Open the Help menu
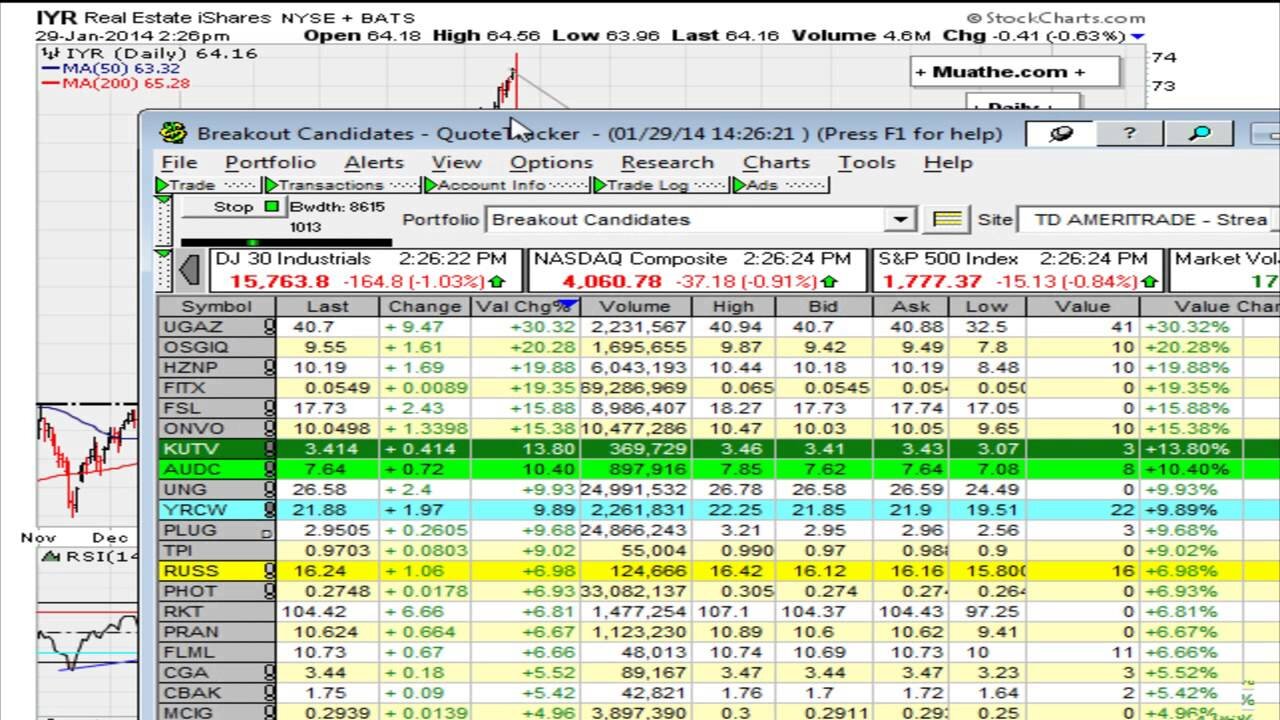1280x720 pixels. pyautogui.click(x=947, y=162)
